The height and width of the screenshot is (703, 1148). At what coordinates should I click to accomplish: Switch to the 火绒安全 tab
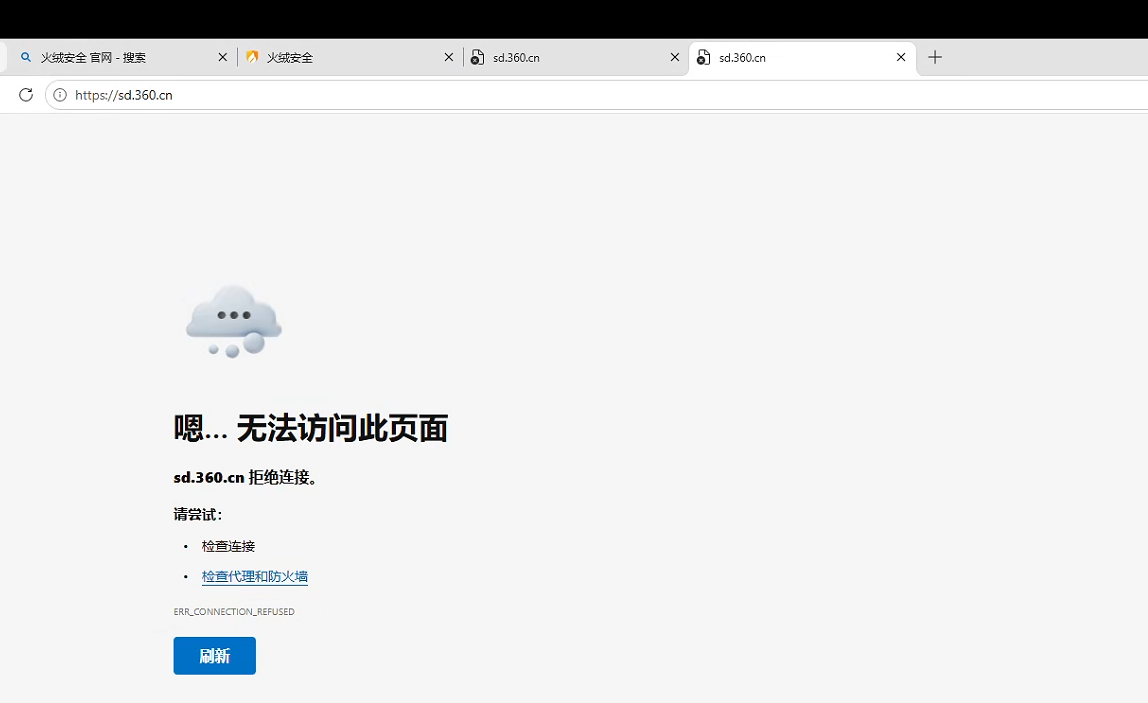(350, 57)
